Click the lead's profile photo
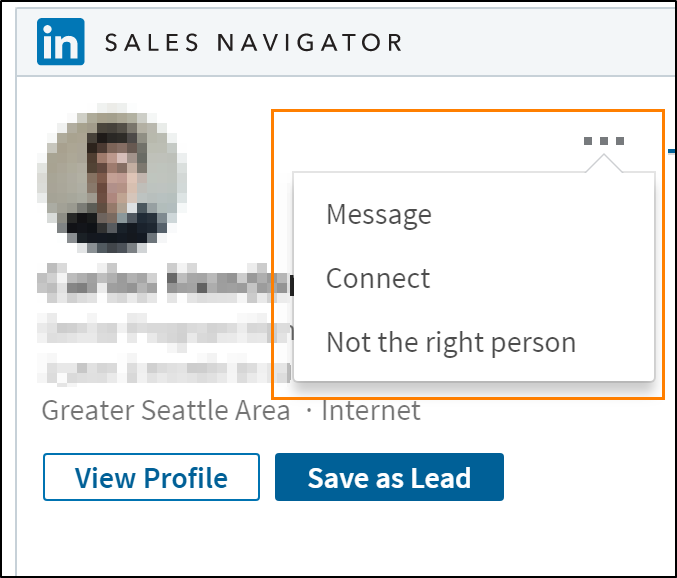This screenshot has height=578, width=677. tap(112, 178)
